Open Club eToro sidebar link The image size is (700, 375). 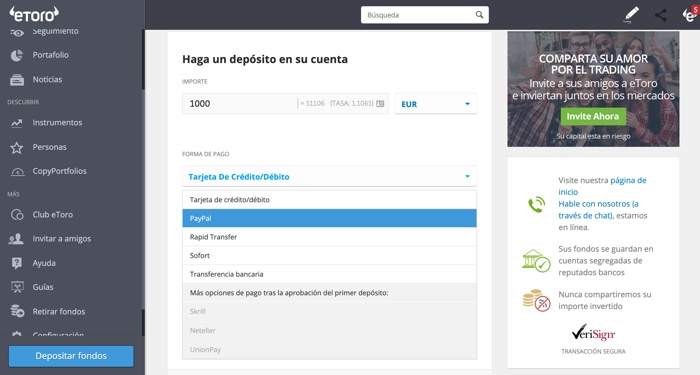pos(53,215)
